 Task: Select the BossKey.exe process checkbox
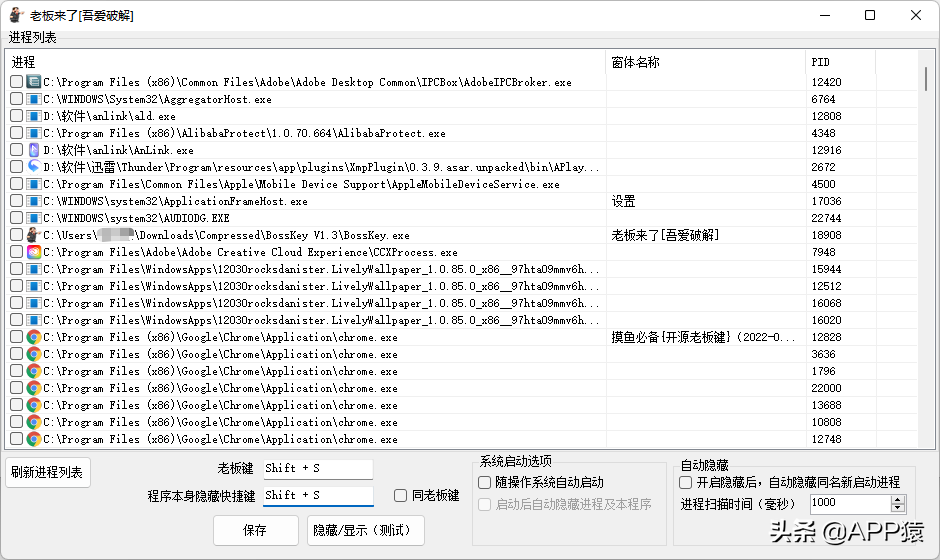tap(17, 235)
